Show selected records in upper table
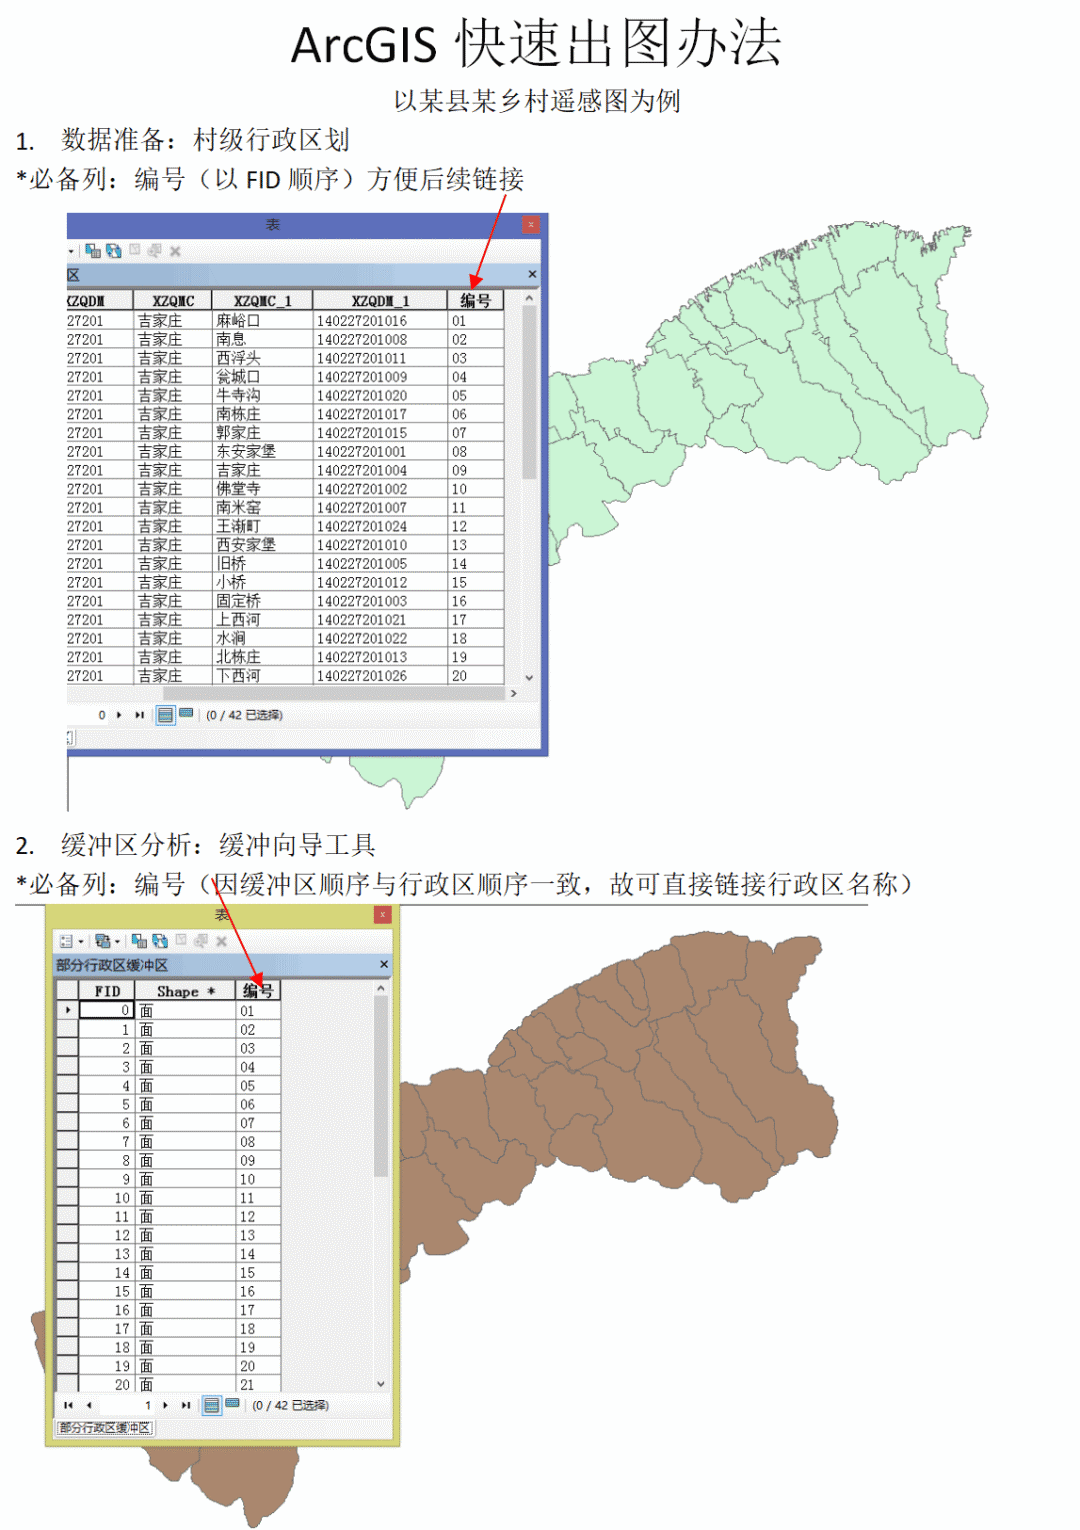Viewport: 1080px width, 1530px height. pyautogui.click(x=186, y=714)
